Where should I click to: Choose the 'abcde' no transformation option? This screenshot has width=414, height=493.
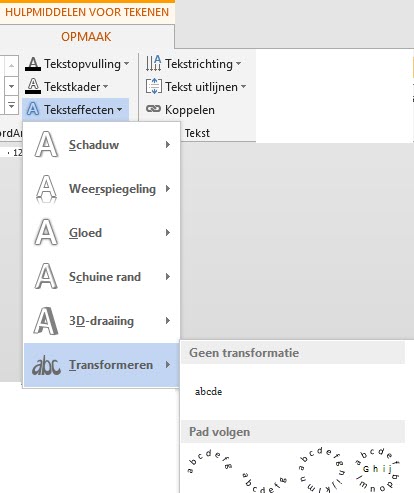click(209, 391)
